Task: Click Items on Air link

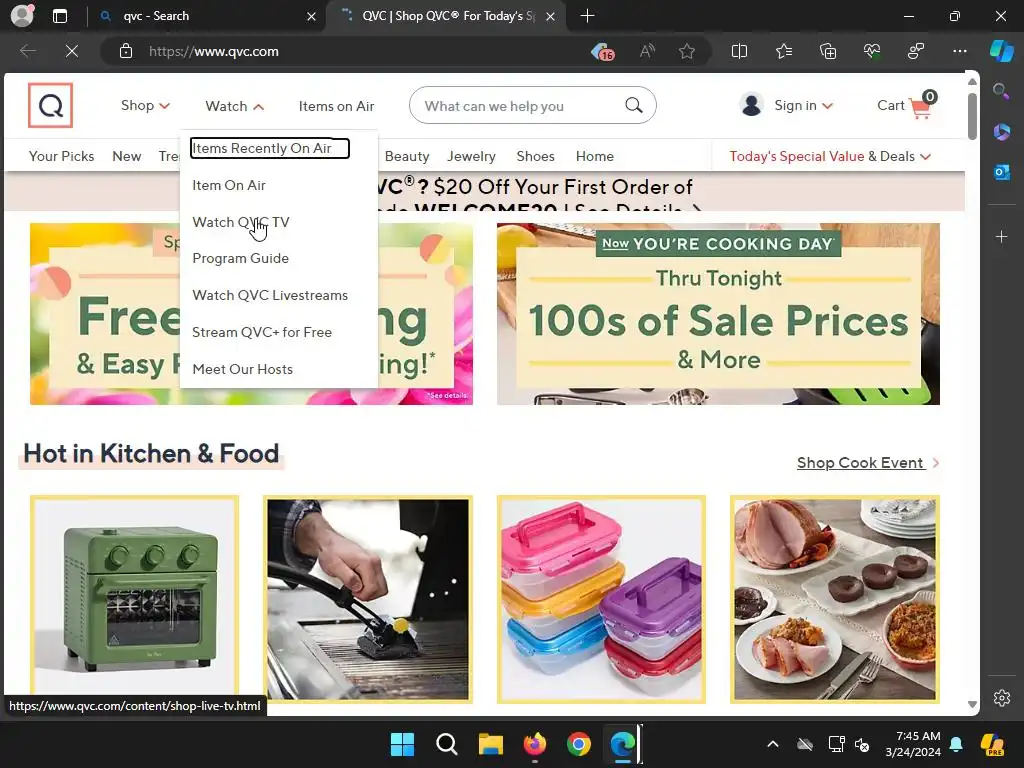Action: [336, 106]
